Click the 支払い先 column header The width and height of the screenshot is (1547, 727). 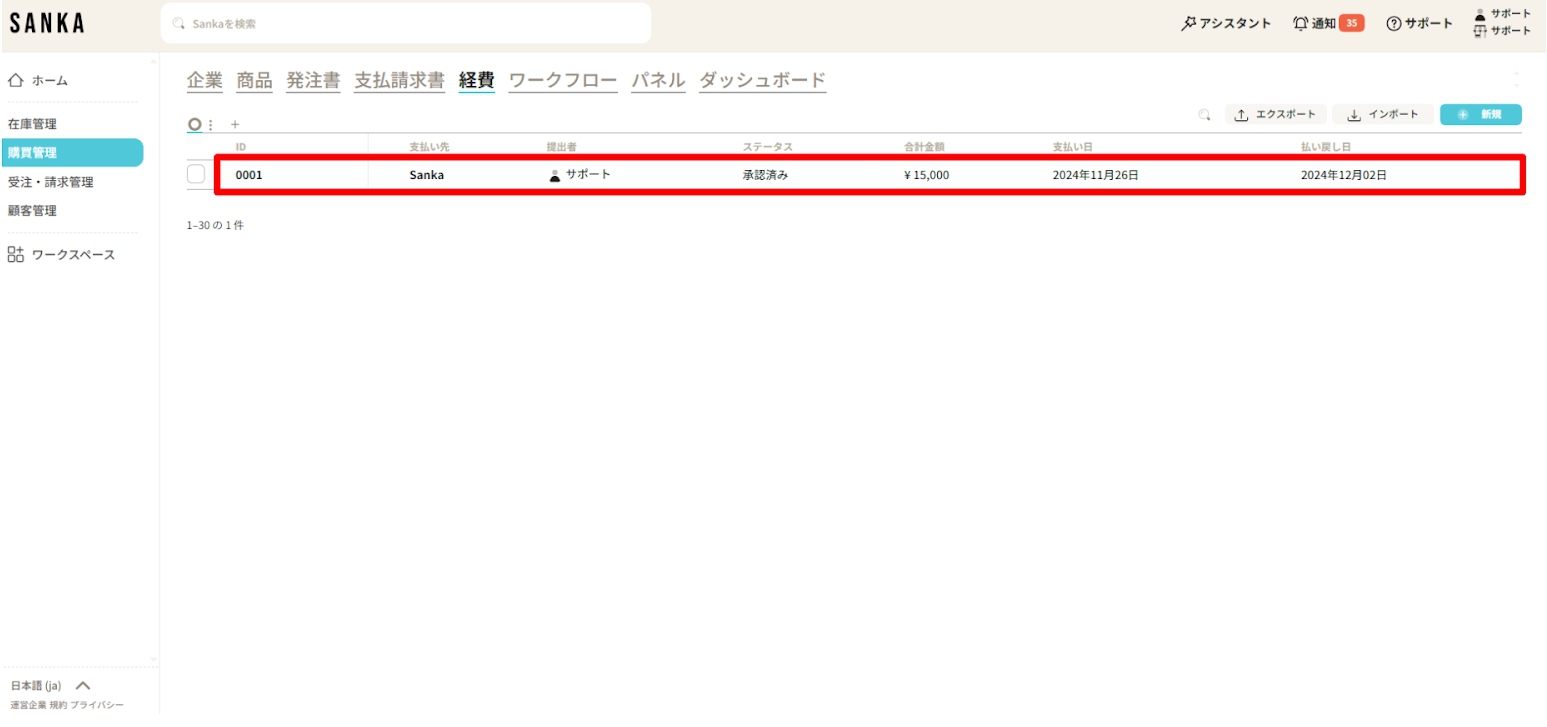429,147
